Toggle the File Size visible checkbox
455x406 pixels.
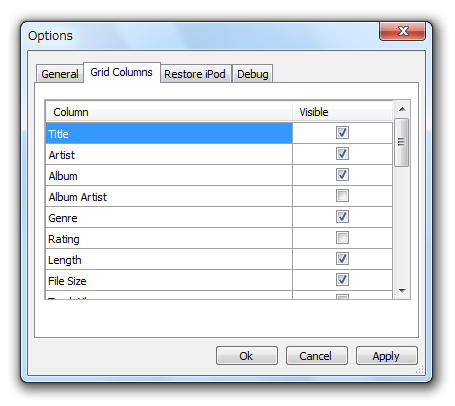[x=342, y=280]
